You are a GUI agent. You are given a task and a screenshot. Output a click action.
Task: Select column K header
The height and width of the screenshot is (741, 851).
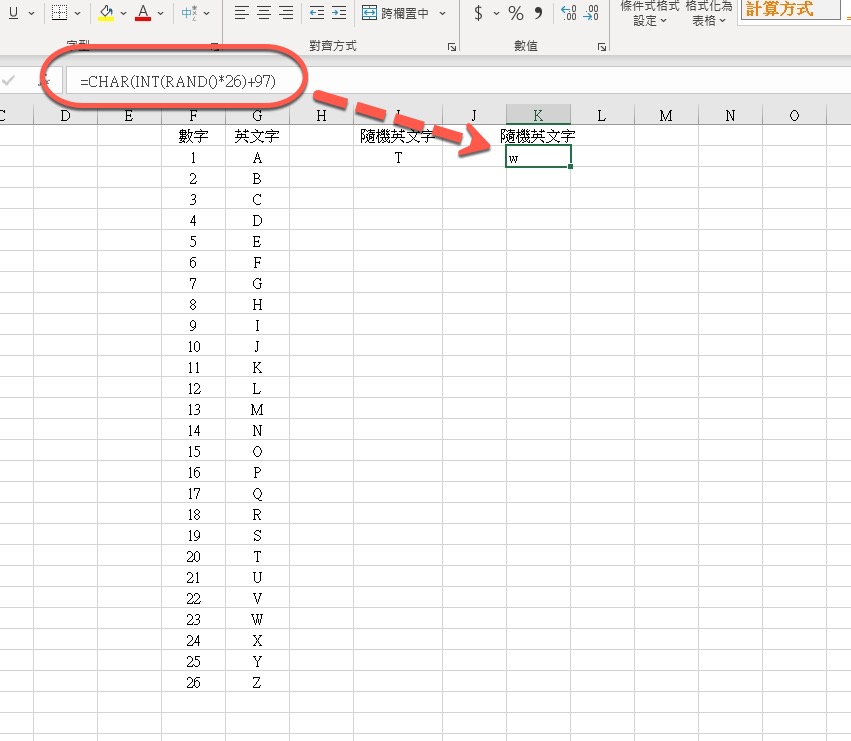pos(538,116)
